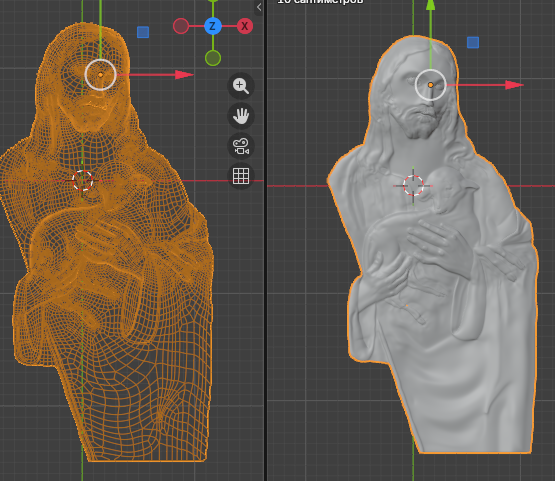Click the 3D cursor in the solid viewport
The image size is (555, 481).
click(x=413, y=185)
